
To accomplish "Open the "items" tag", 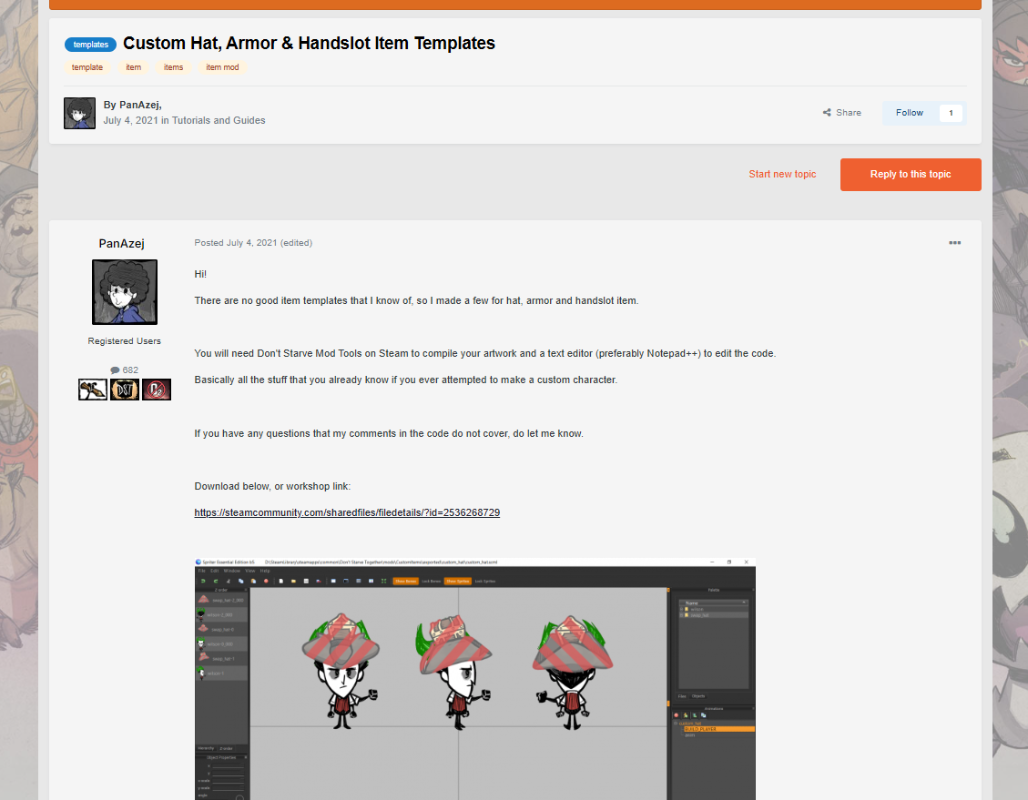I will point(173,68).
